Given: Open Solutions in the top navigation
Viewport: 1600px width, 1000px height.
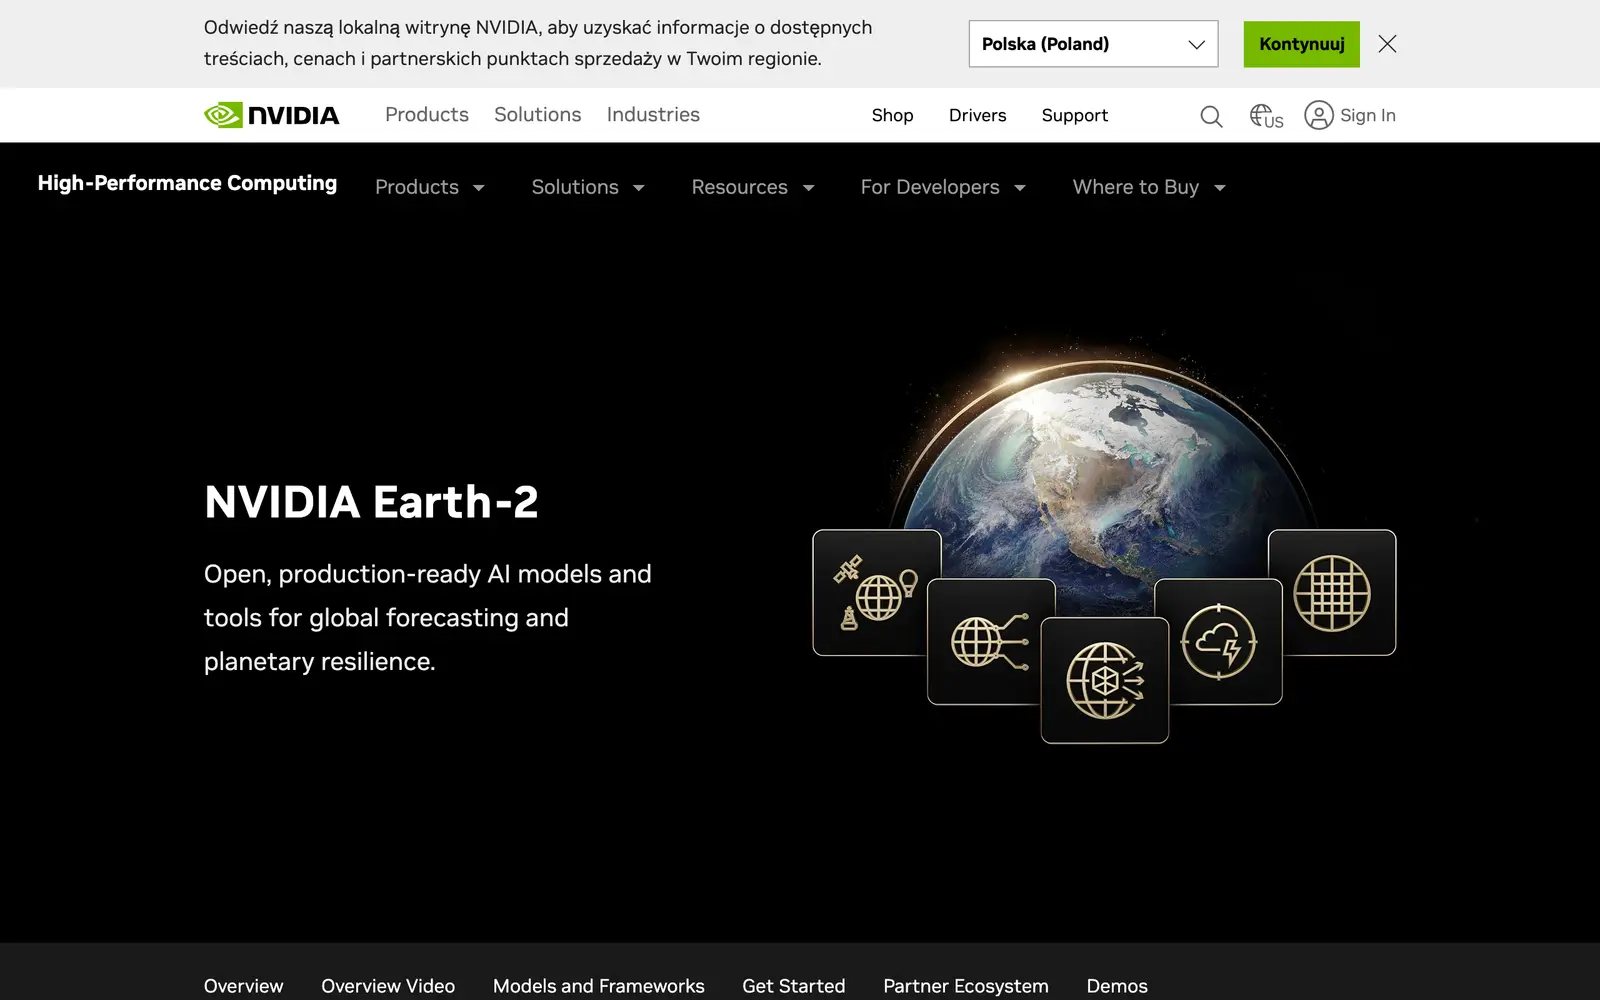Looking at the screenshot, I should [538, 115].
